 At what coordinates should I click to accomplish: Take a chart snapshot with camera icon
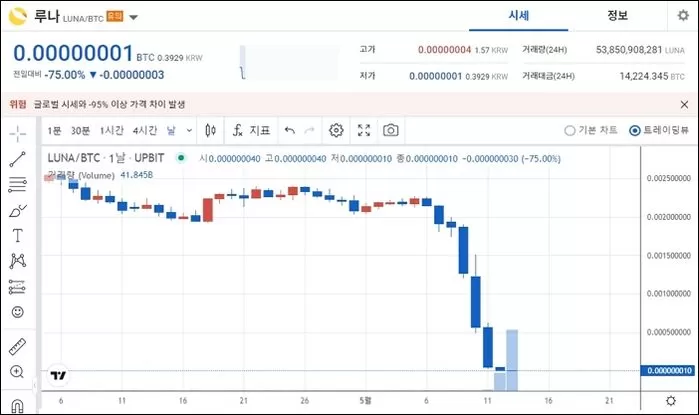pos(391,130)
